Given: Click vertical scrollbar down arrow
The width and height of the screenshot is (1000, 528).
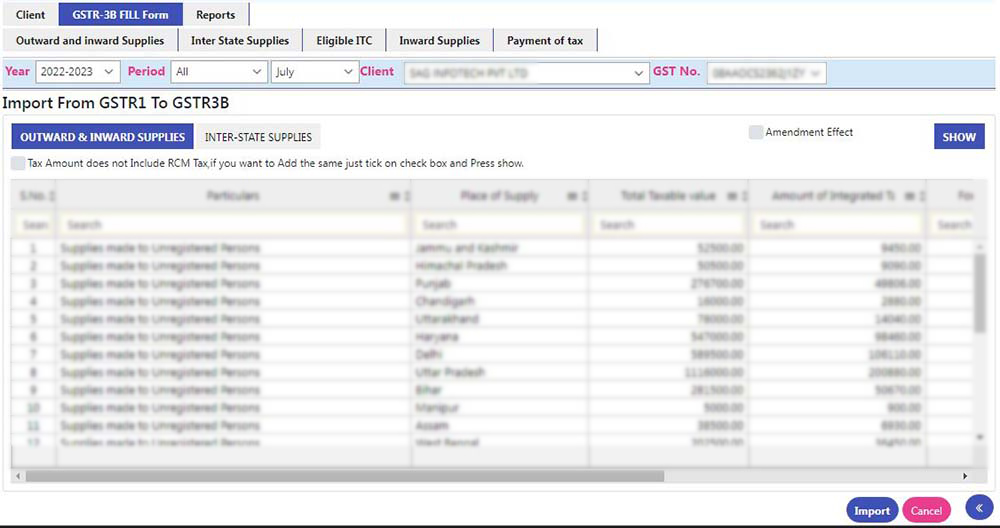Looking at the screenshot, I should click(x=979, y=437).
